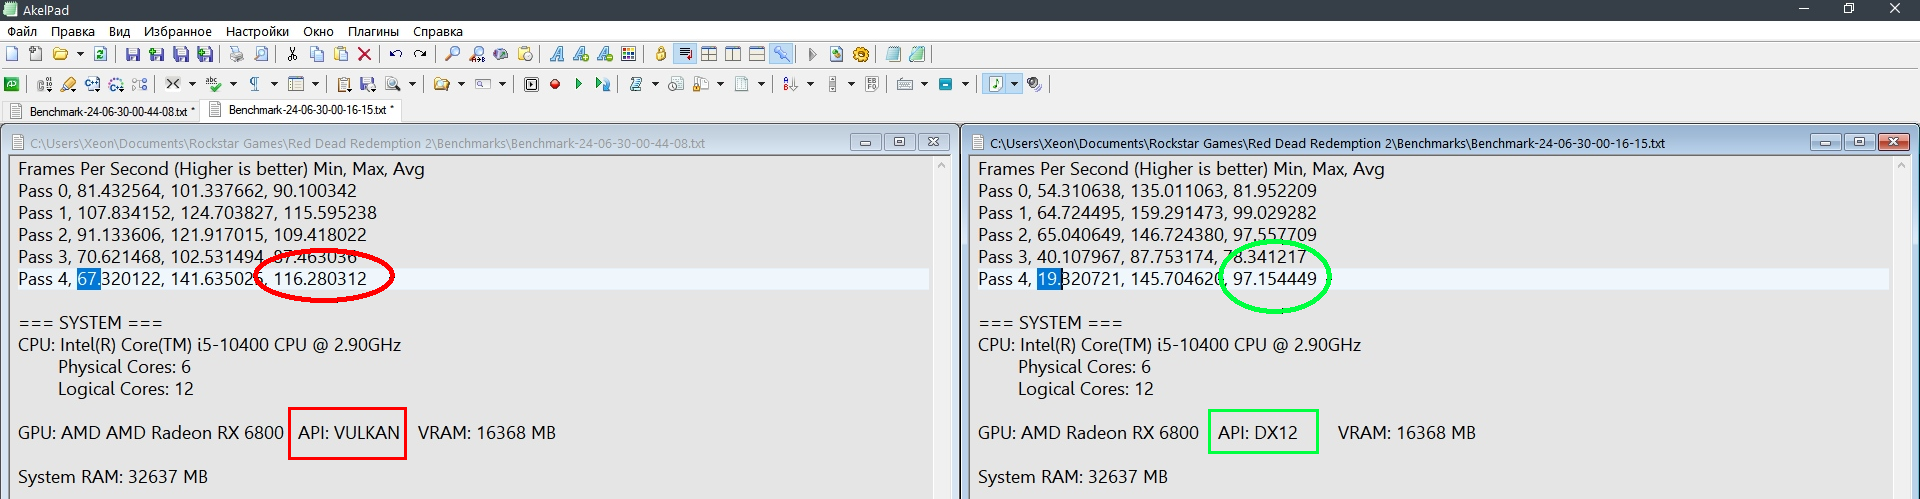Open the Настройки menu

(x=257, y=32)
